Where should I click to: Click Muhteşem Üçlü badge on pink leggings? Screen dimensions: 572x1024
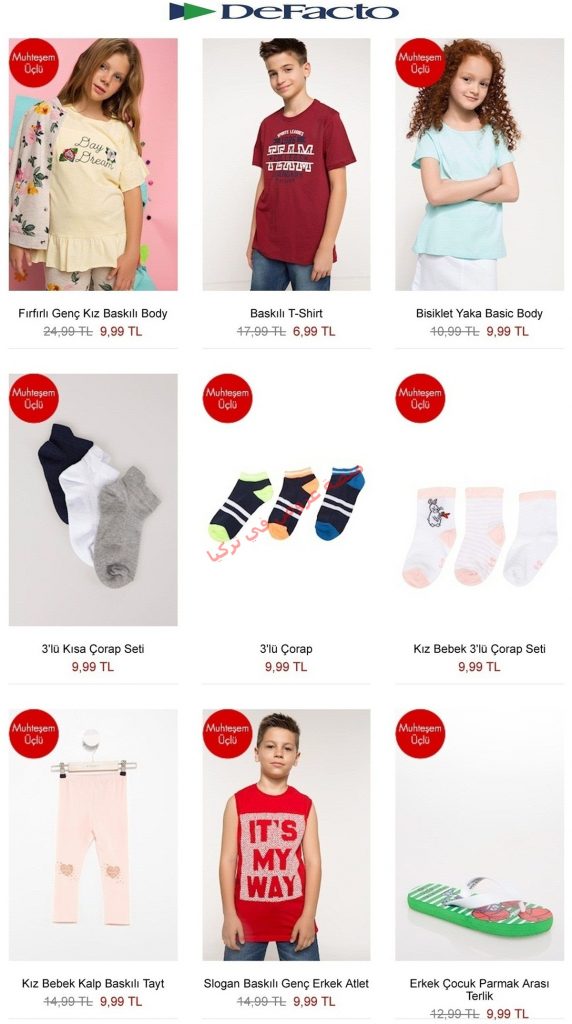pyautogui.click(x=34, y=734)
